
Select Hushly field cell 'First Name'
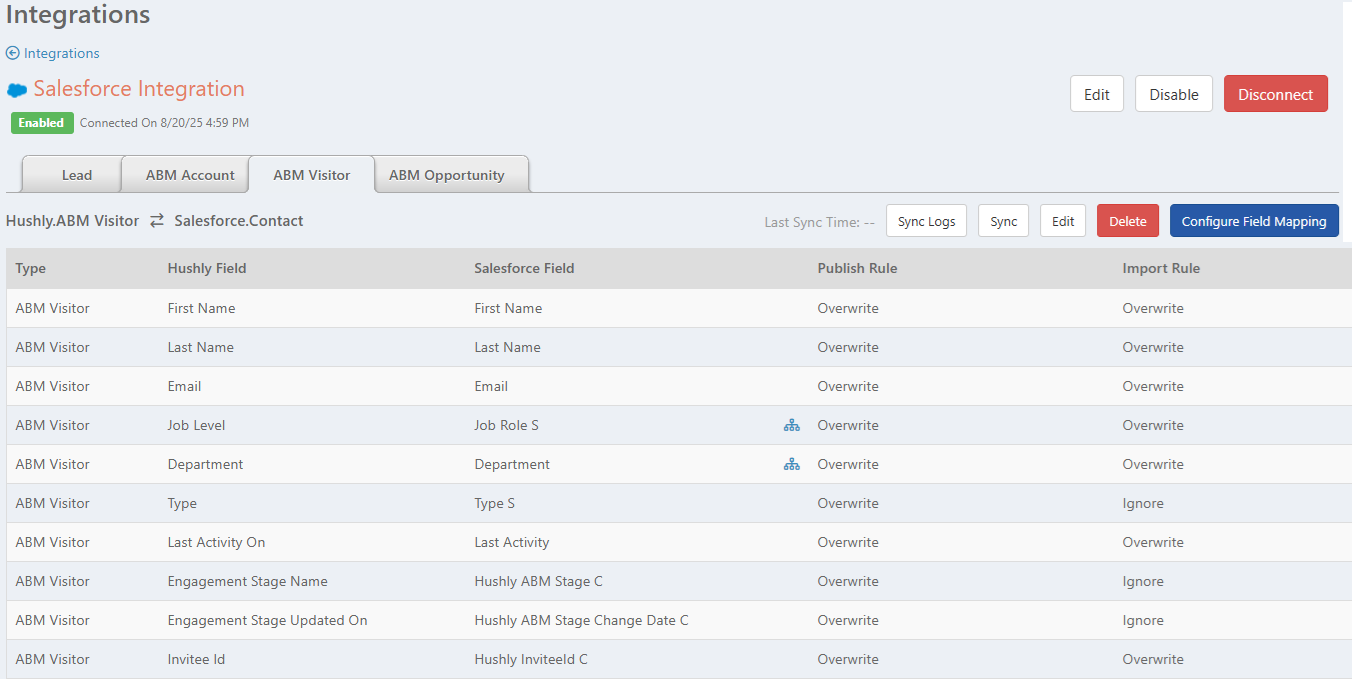202,308
